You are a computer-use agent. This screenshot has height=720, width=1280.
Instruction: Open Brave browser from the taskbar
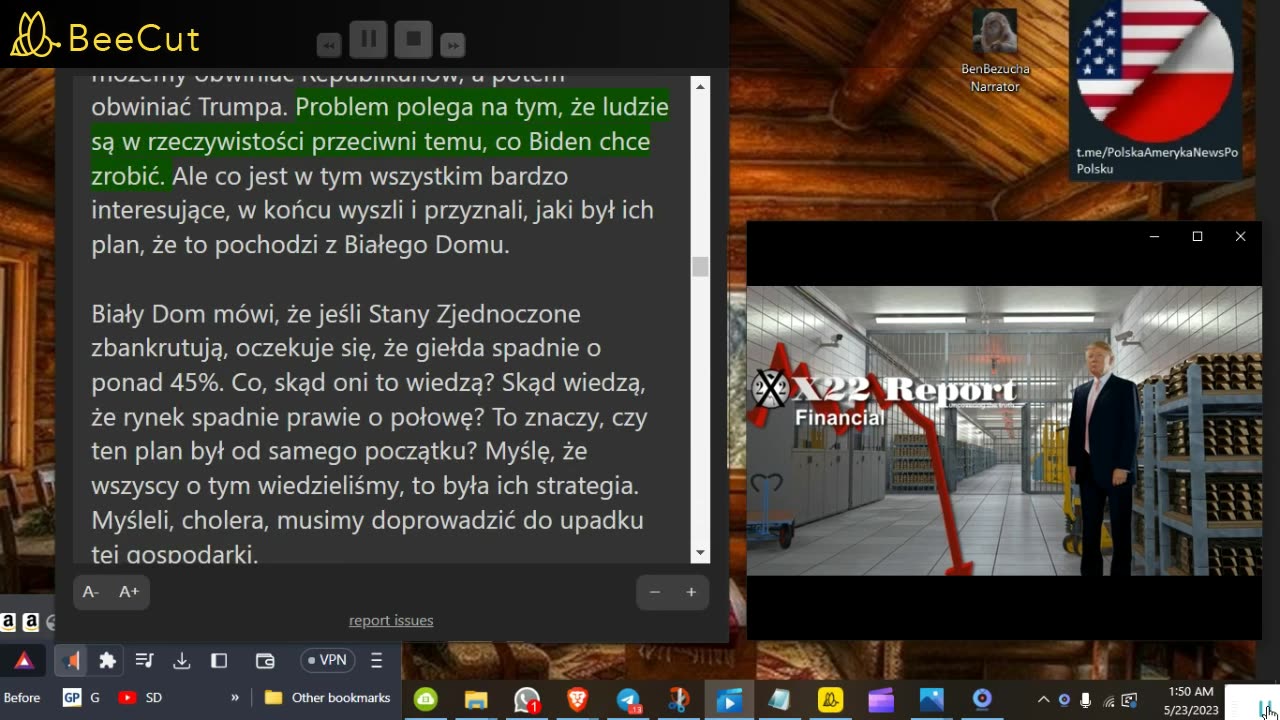tap(577, 700)
